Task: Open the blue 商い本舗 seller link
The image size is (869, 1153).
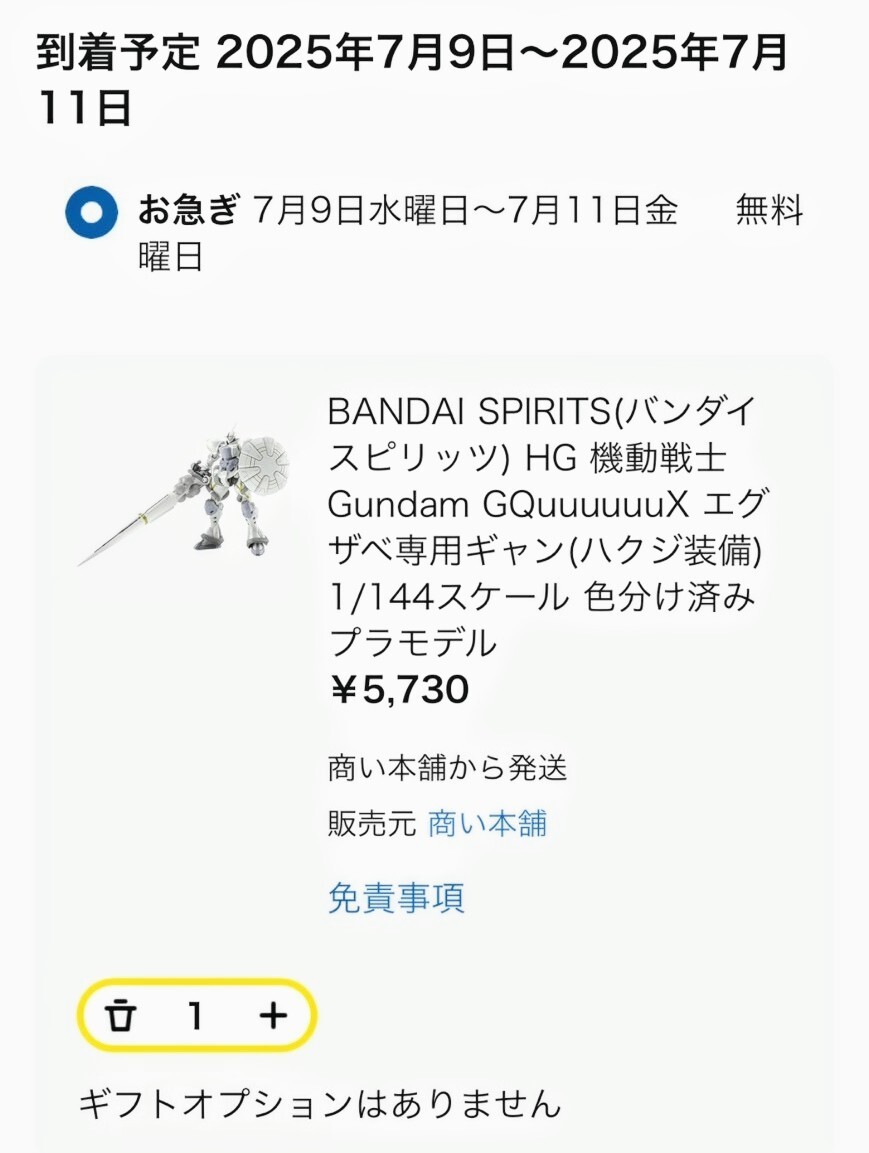Action: [487, 824]
